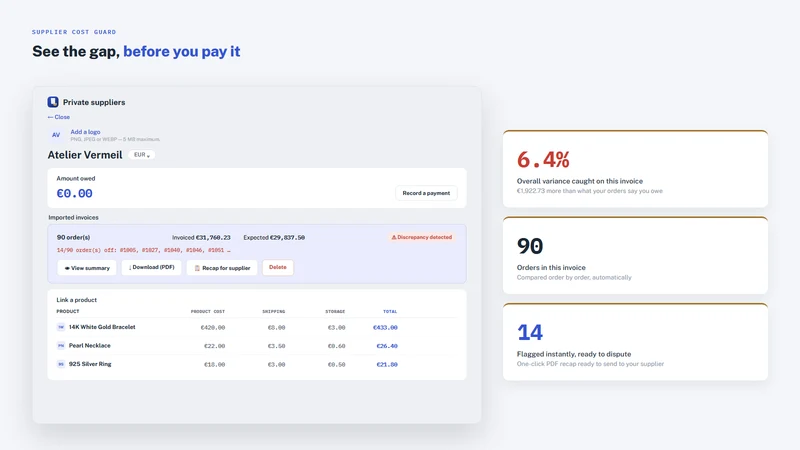Click the TOTAL column header
Image resolution: width=800 pixels, height=450 pixels.
390,311
